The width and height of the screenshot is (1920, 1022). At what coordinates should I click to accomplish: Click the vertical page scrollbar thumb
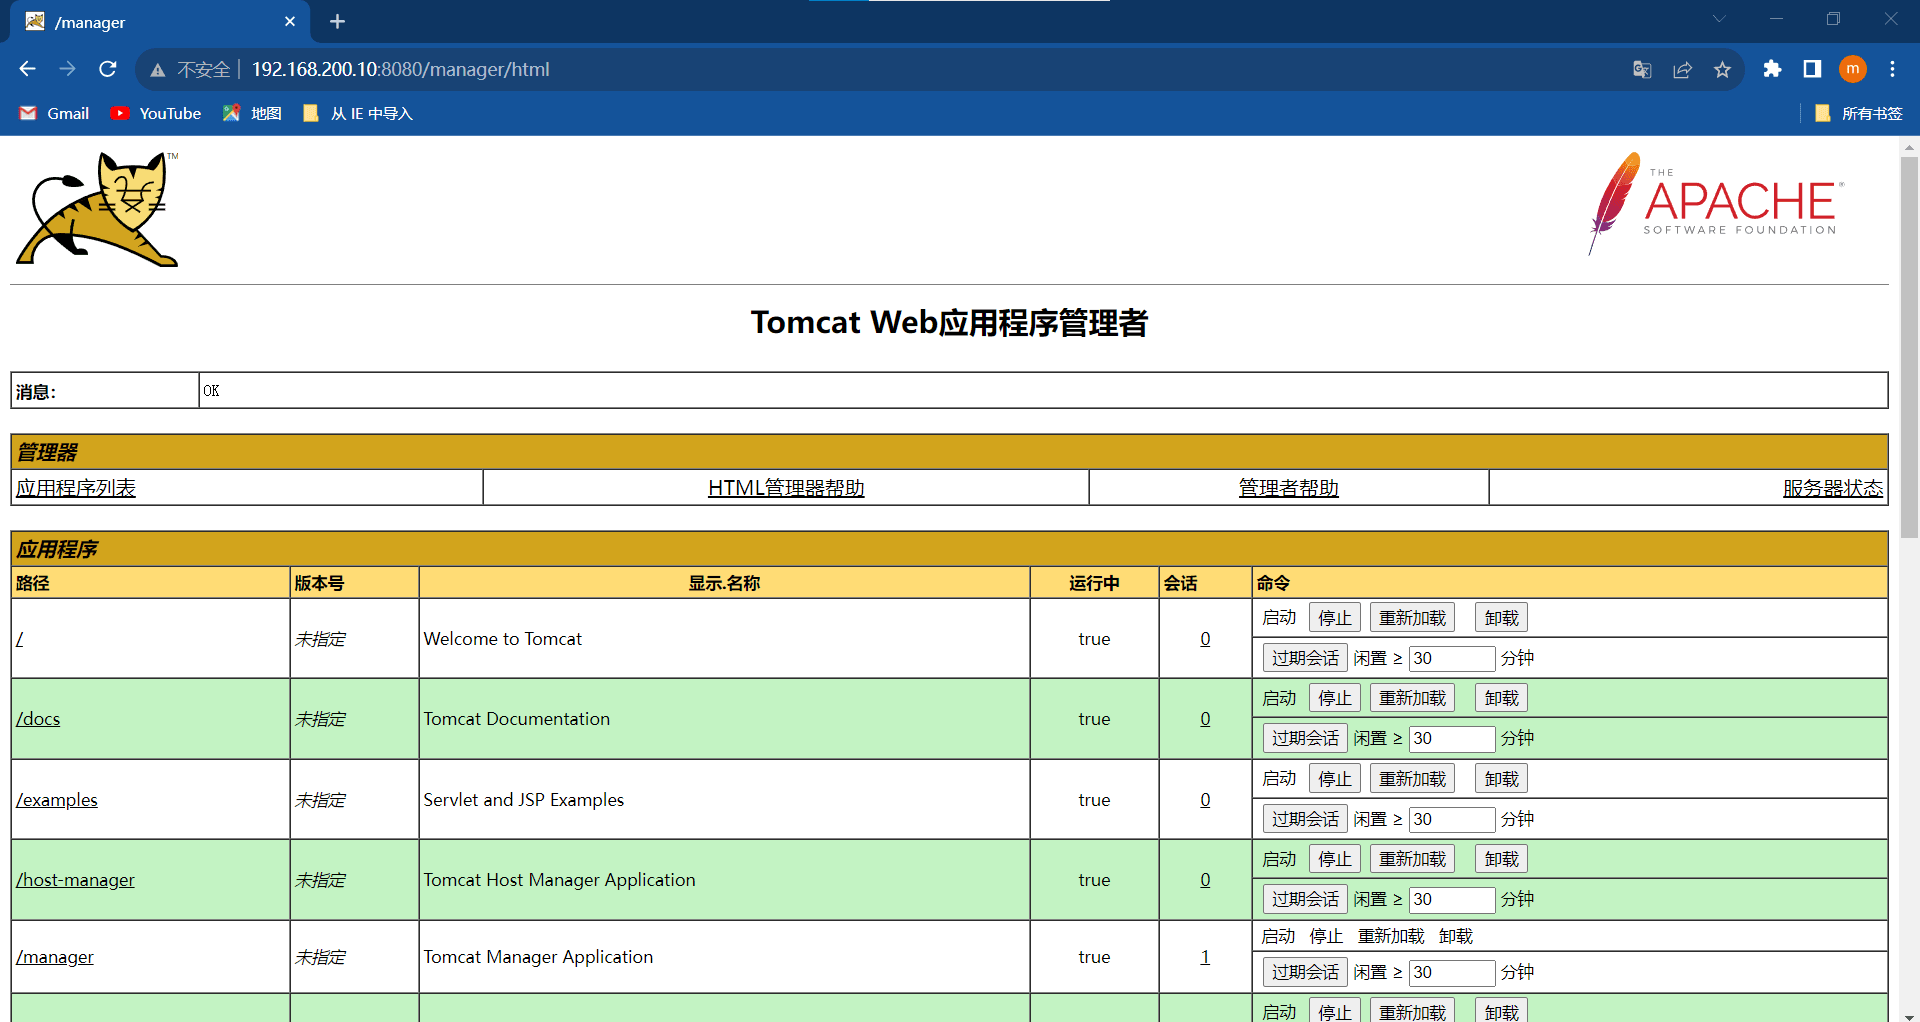point(1909,347)
